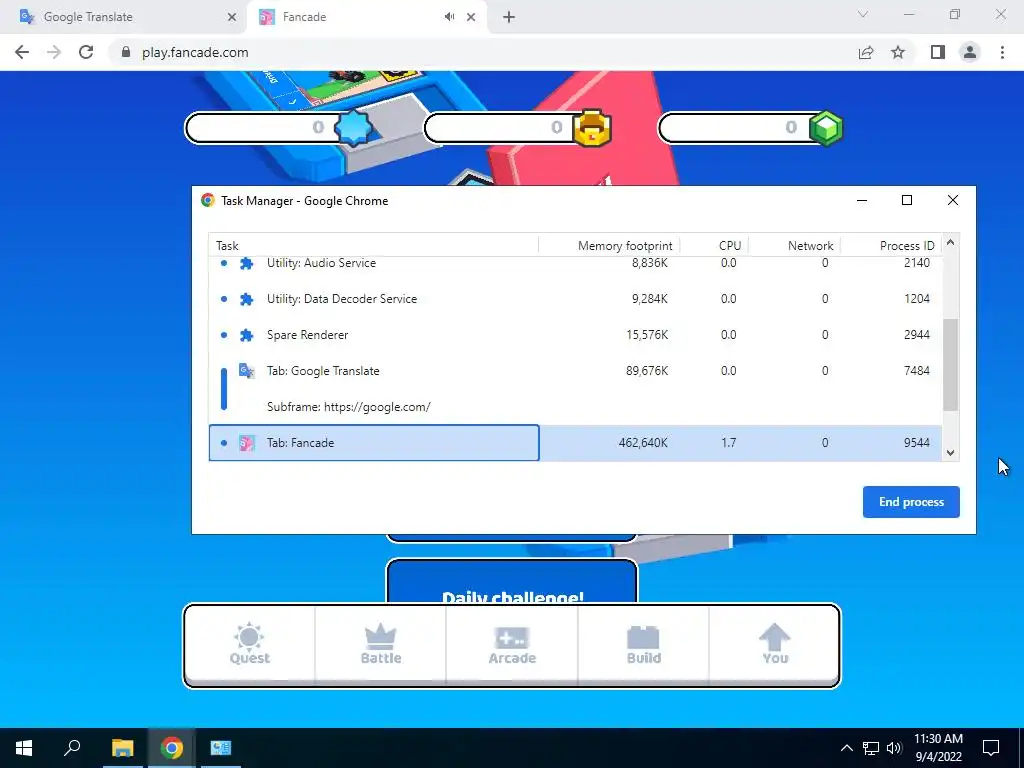Sort by Task column header
The height and width of the screenshot is (768, 1024).
coord(374,246)
